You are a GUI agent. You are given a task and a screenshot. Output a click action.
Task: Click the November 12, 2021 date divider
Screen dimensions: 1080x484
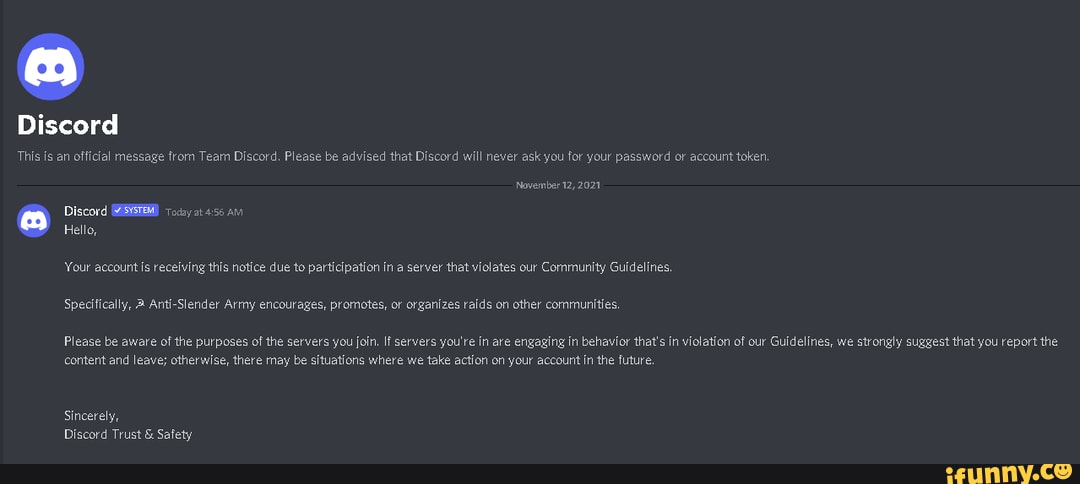pyautogui.click(x=558, y=186)
